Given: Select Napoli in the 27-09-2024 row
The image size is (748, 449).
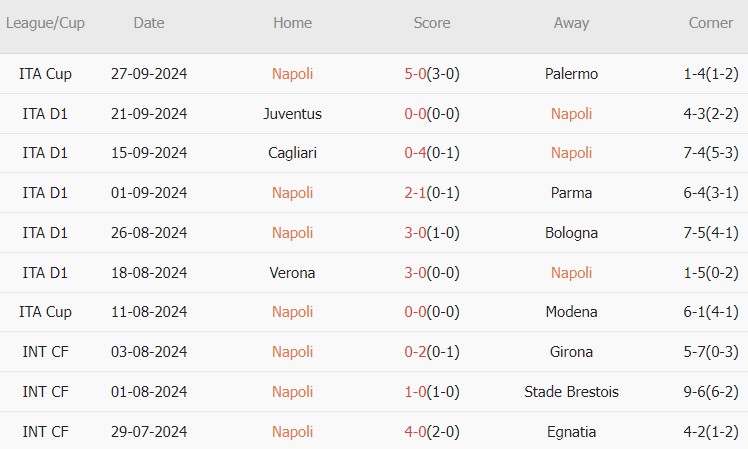Looking at the screenshot, I should click(292, 74).
